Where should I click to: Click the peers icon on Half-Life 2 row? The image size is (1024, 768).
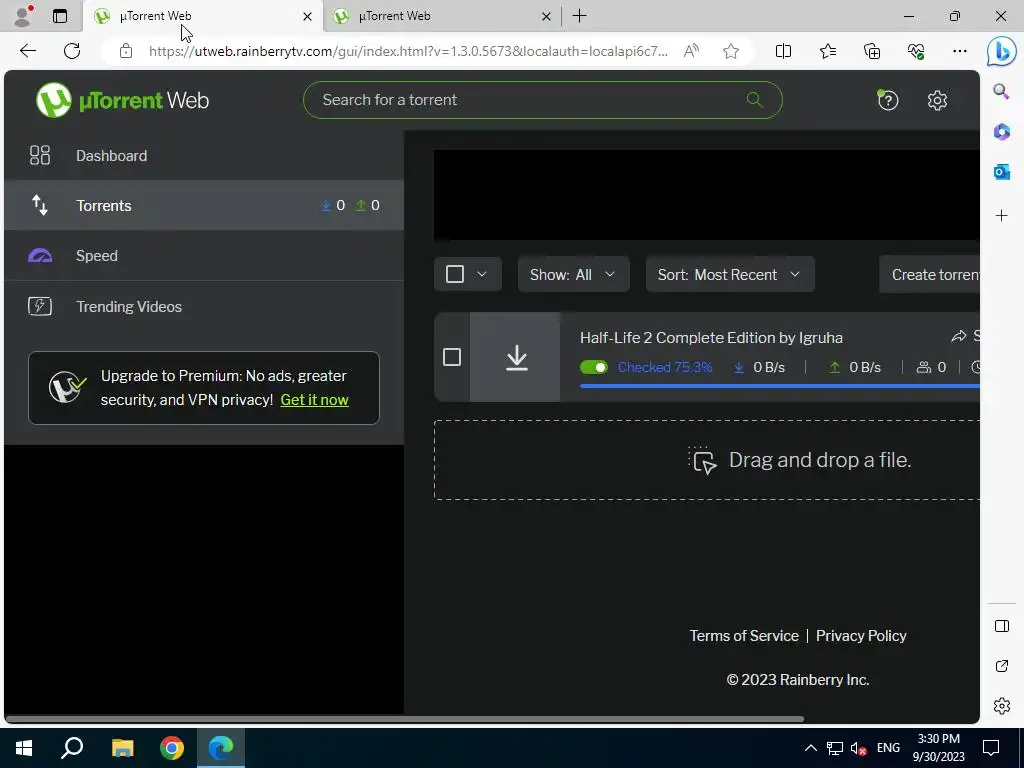pyautogui.click(x=923, y=367)
